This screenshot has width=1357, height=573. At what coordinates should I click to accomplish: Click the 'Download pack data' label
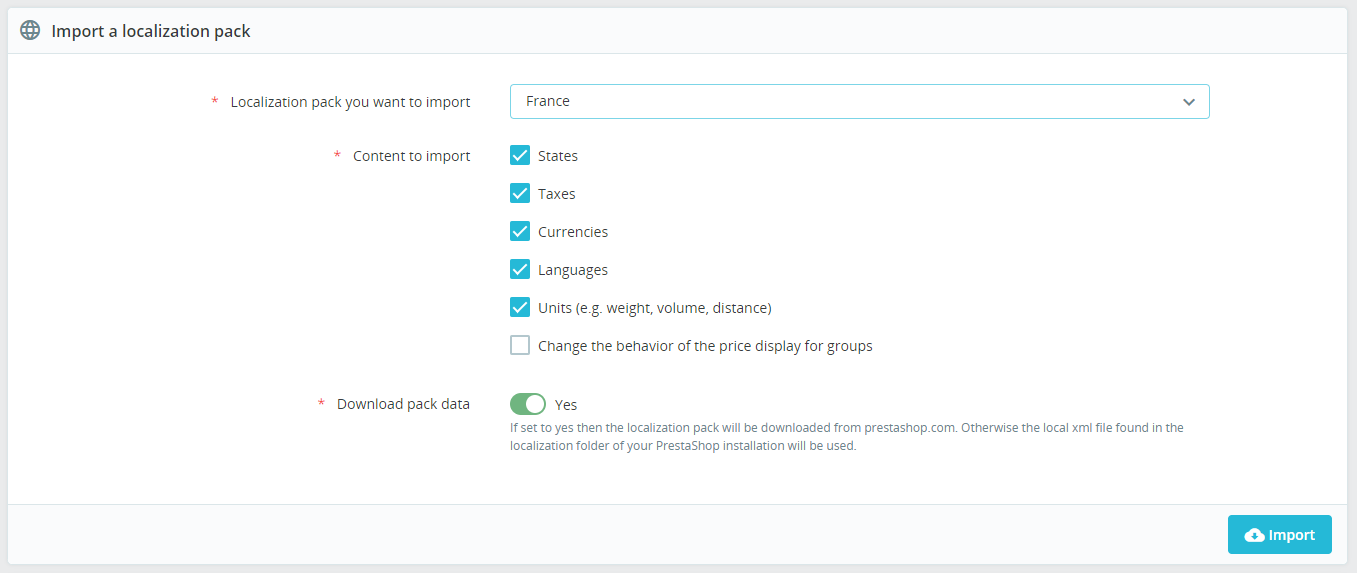(403, 404)
